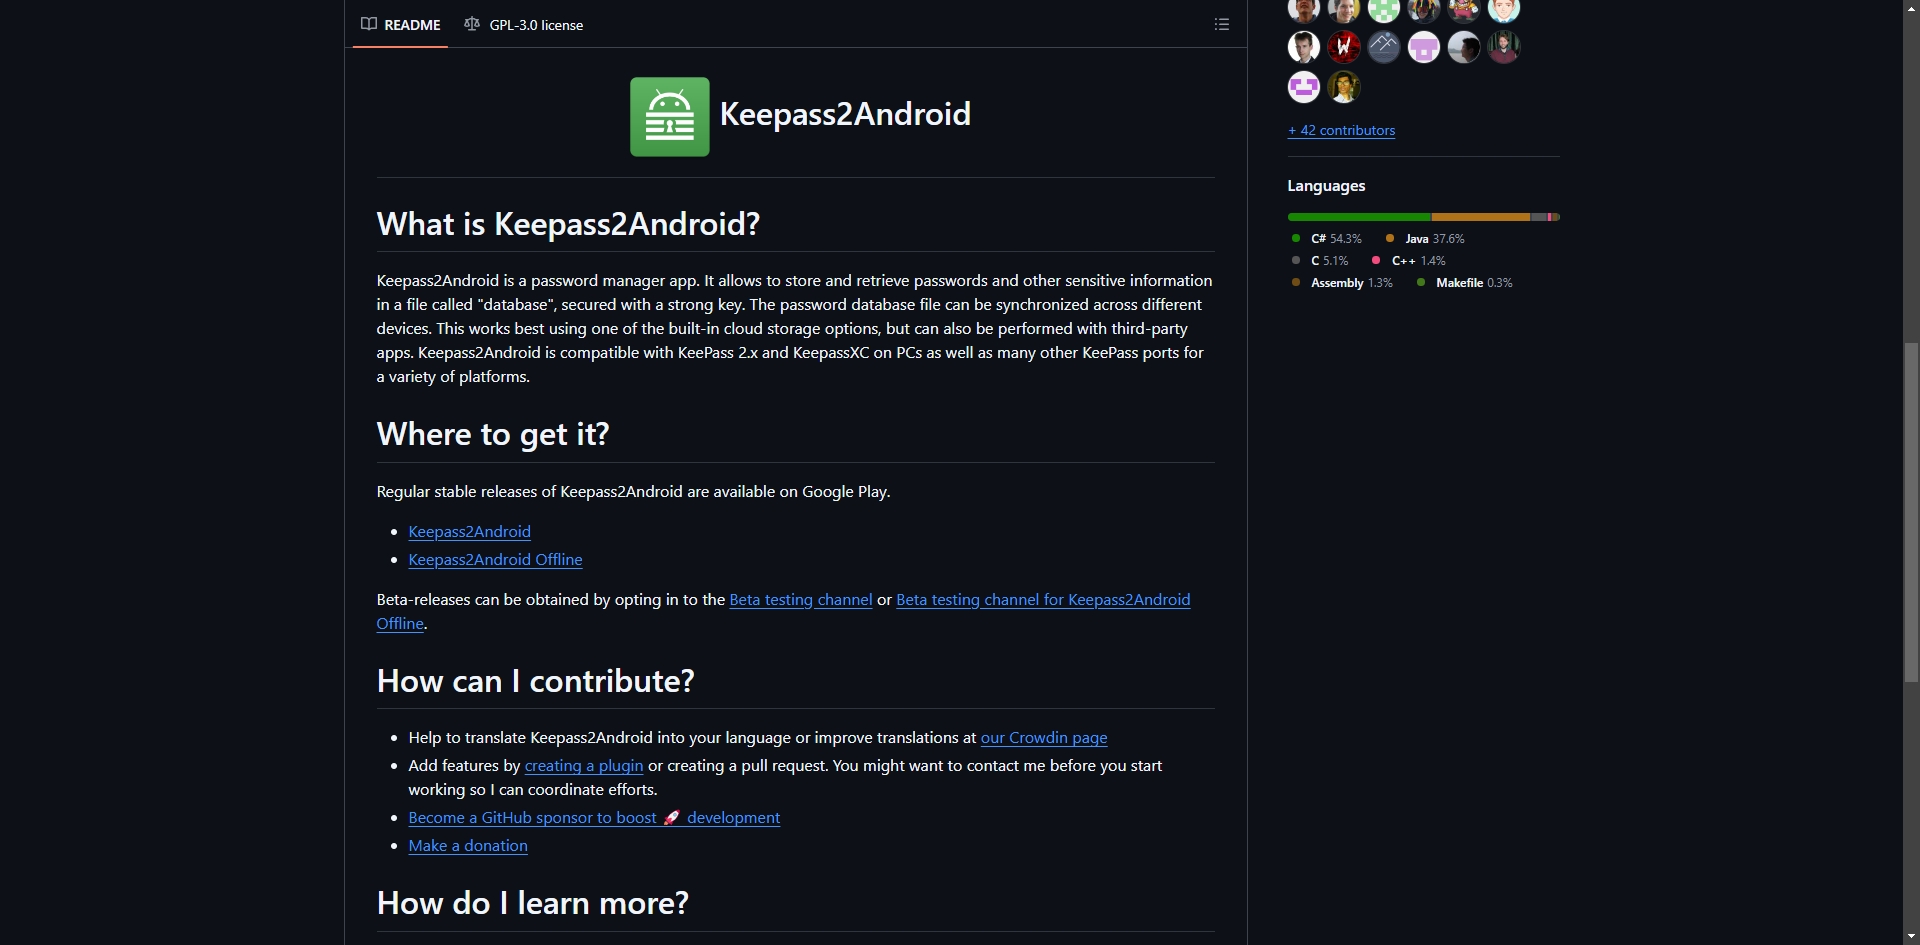Select the Assembly 1.3% language entry
Screen dimensions: 1920x945
[x=1341, y=282]
